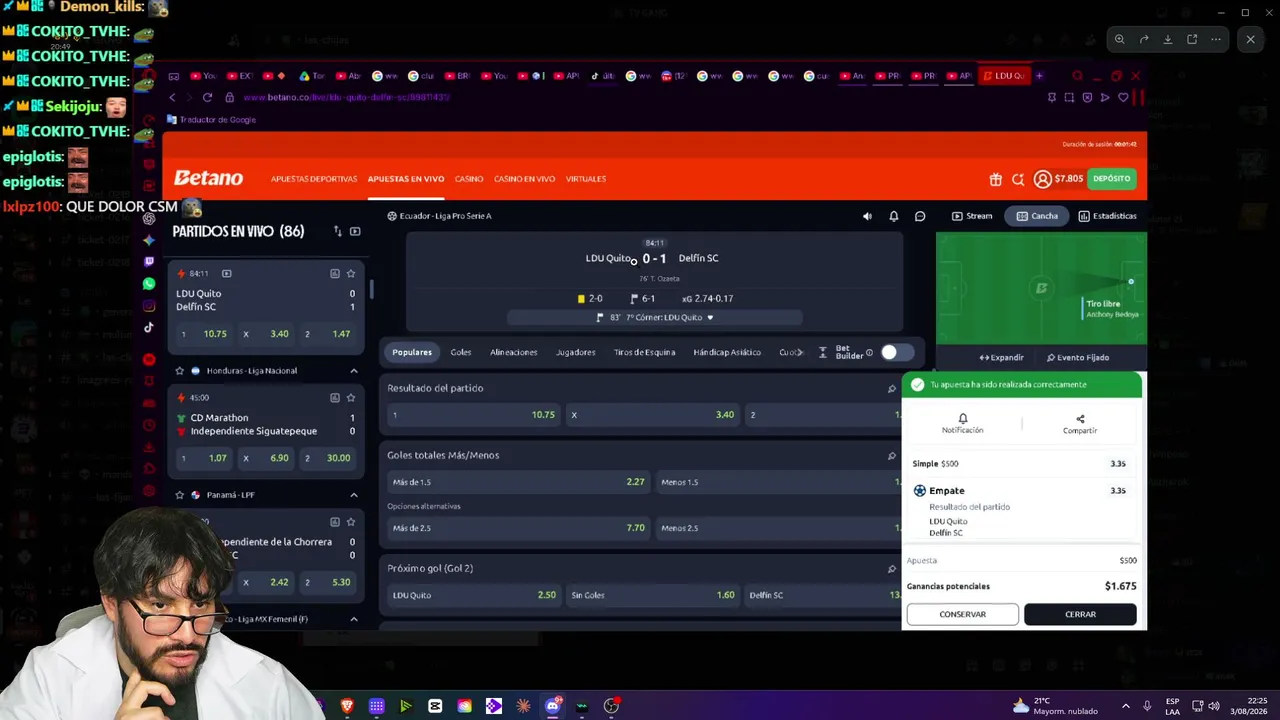
Task: Mute match sound with speaker icon
Action: pyautogui.click(x=867, y=216)
